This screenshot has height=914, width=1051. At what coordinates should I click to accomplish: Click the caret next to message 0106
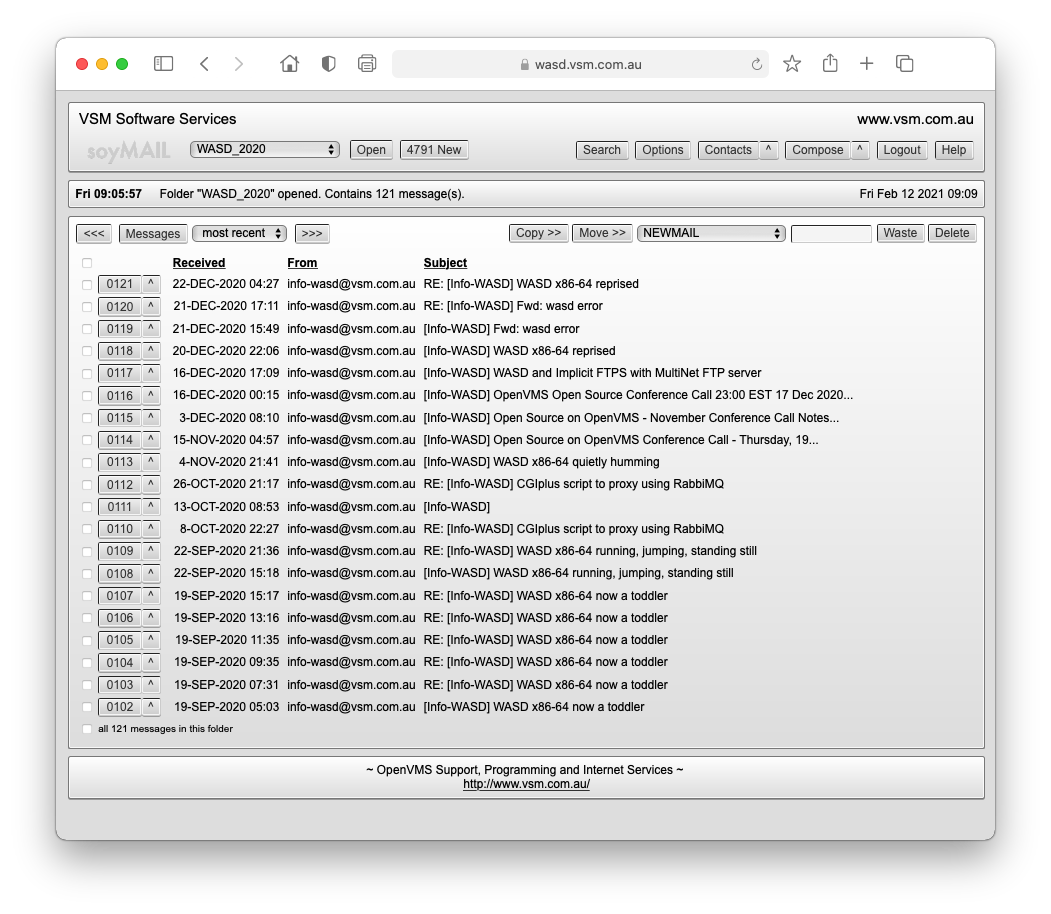tap(151, 618)
